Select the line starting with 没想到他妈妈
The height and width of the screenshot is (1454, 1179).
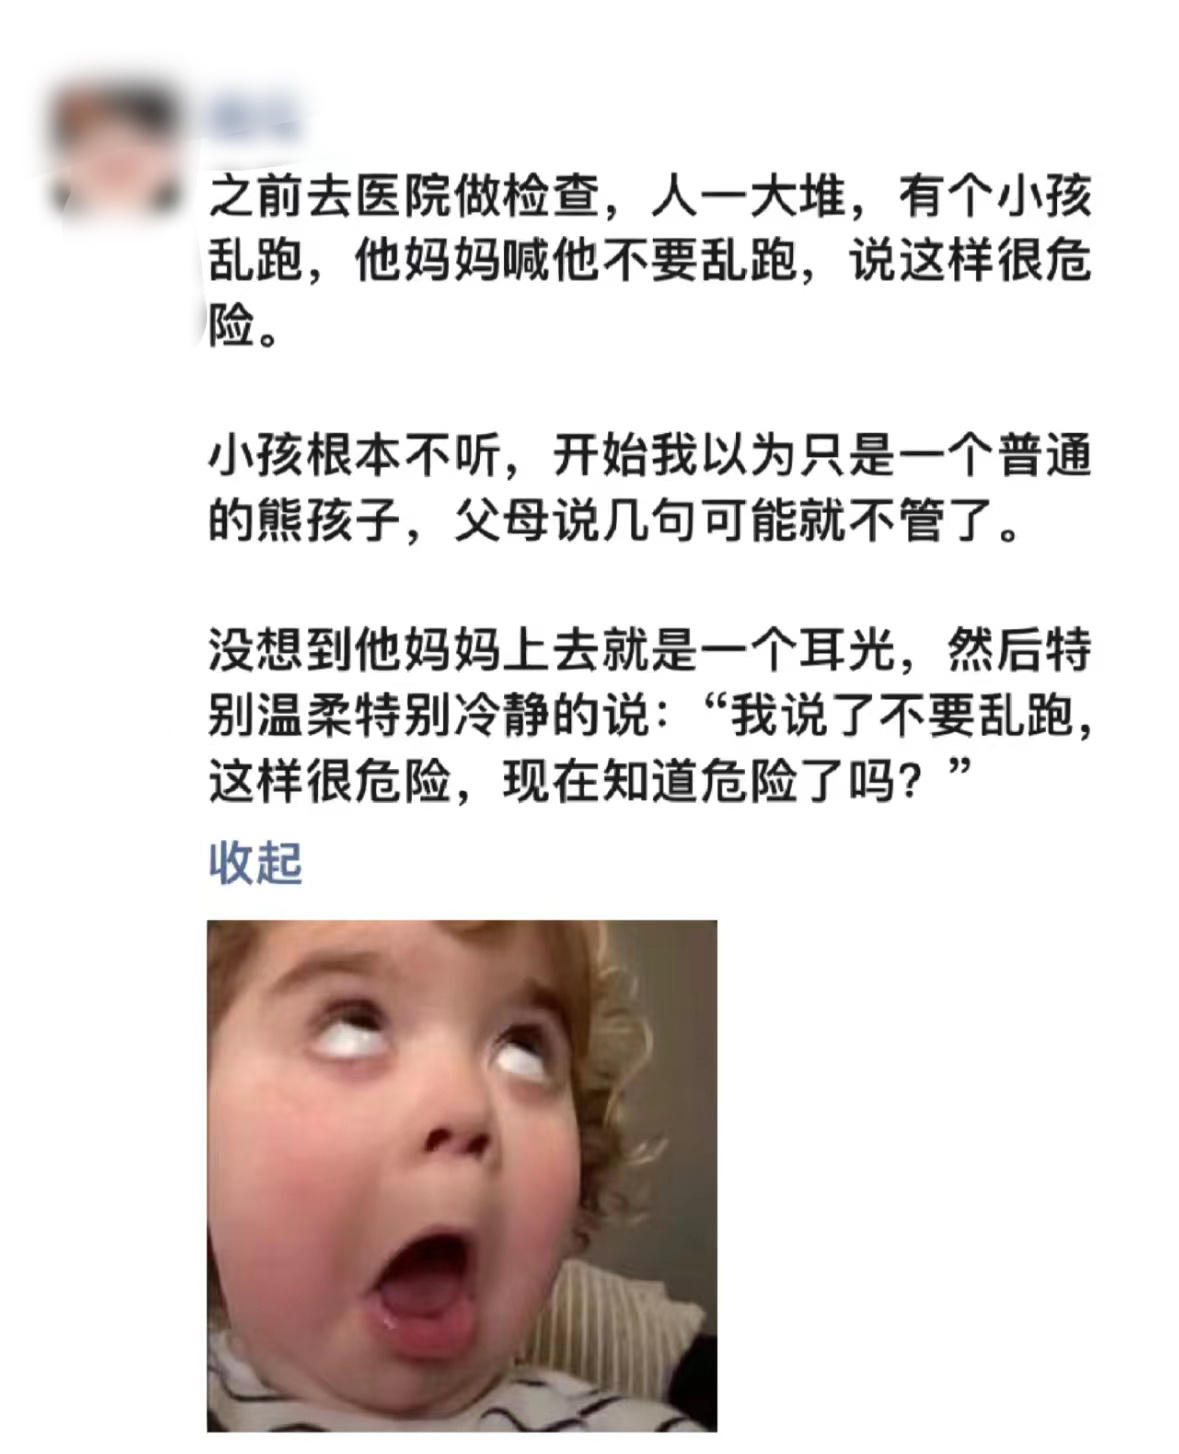tap(650, 651)
